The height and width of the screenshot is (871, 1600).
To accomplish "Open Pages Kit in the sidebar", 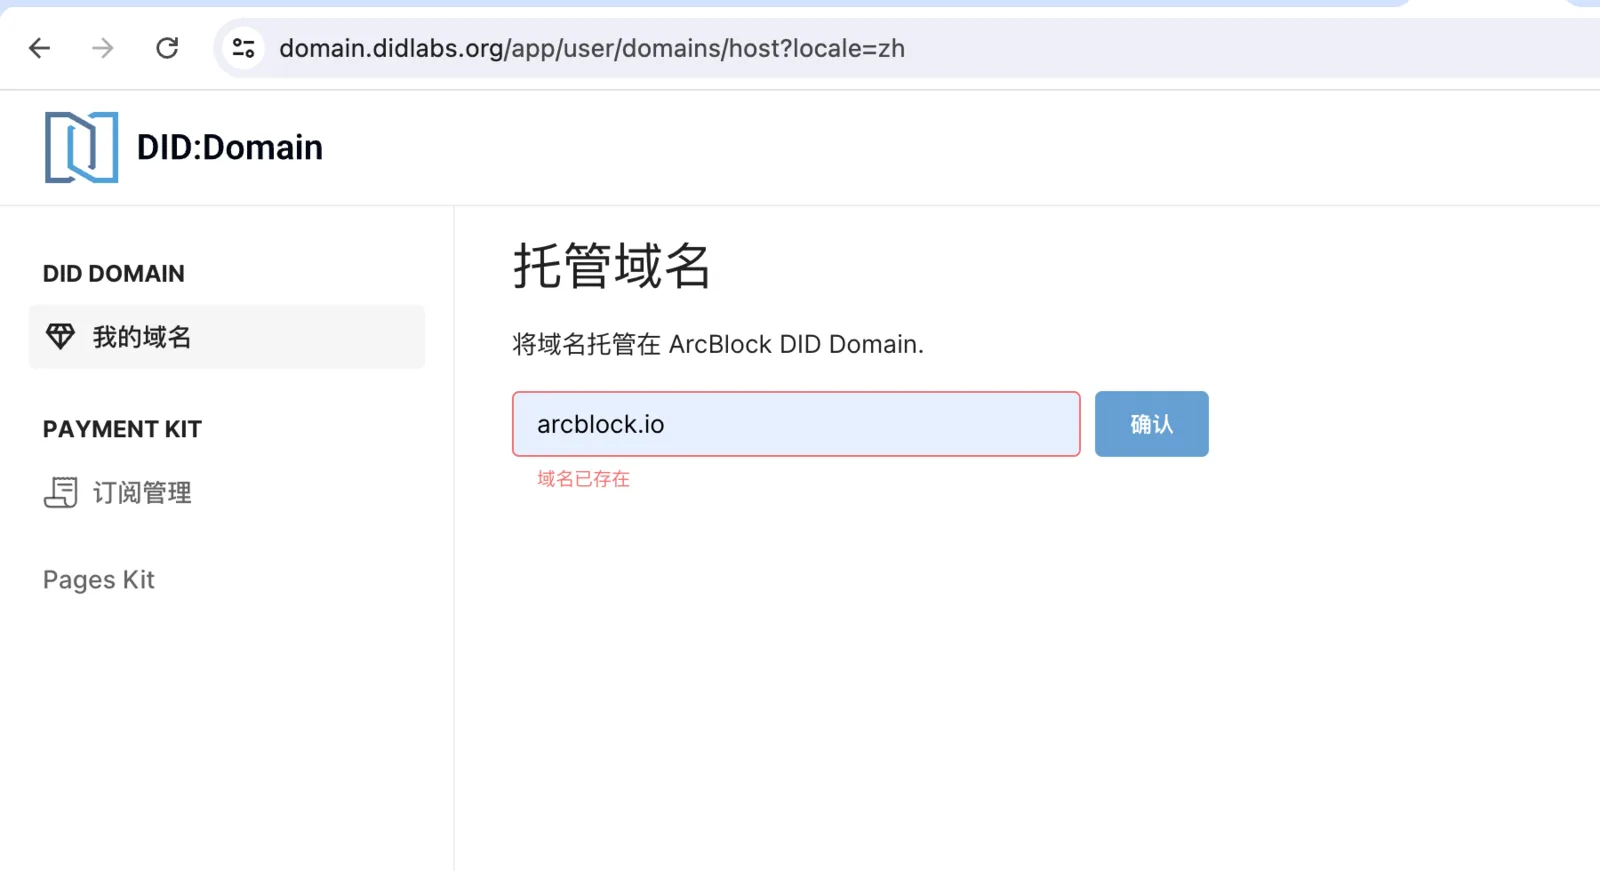I will coord(99,580).
